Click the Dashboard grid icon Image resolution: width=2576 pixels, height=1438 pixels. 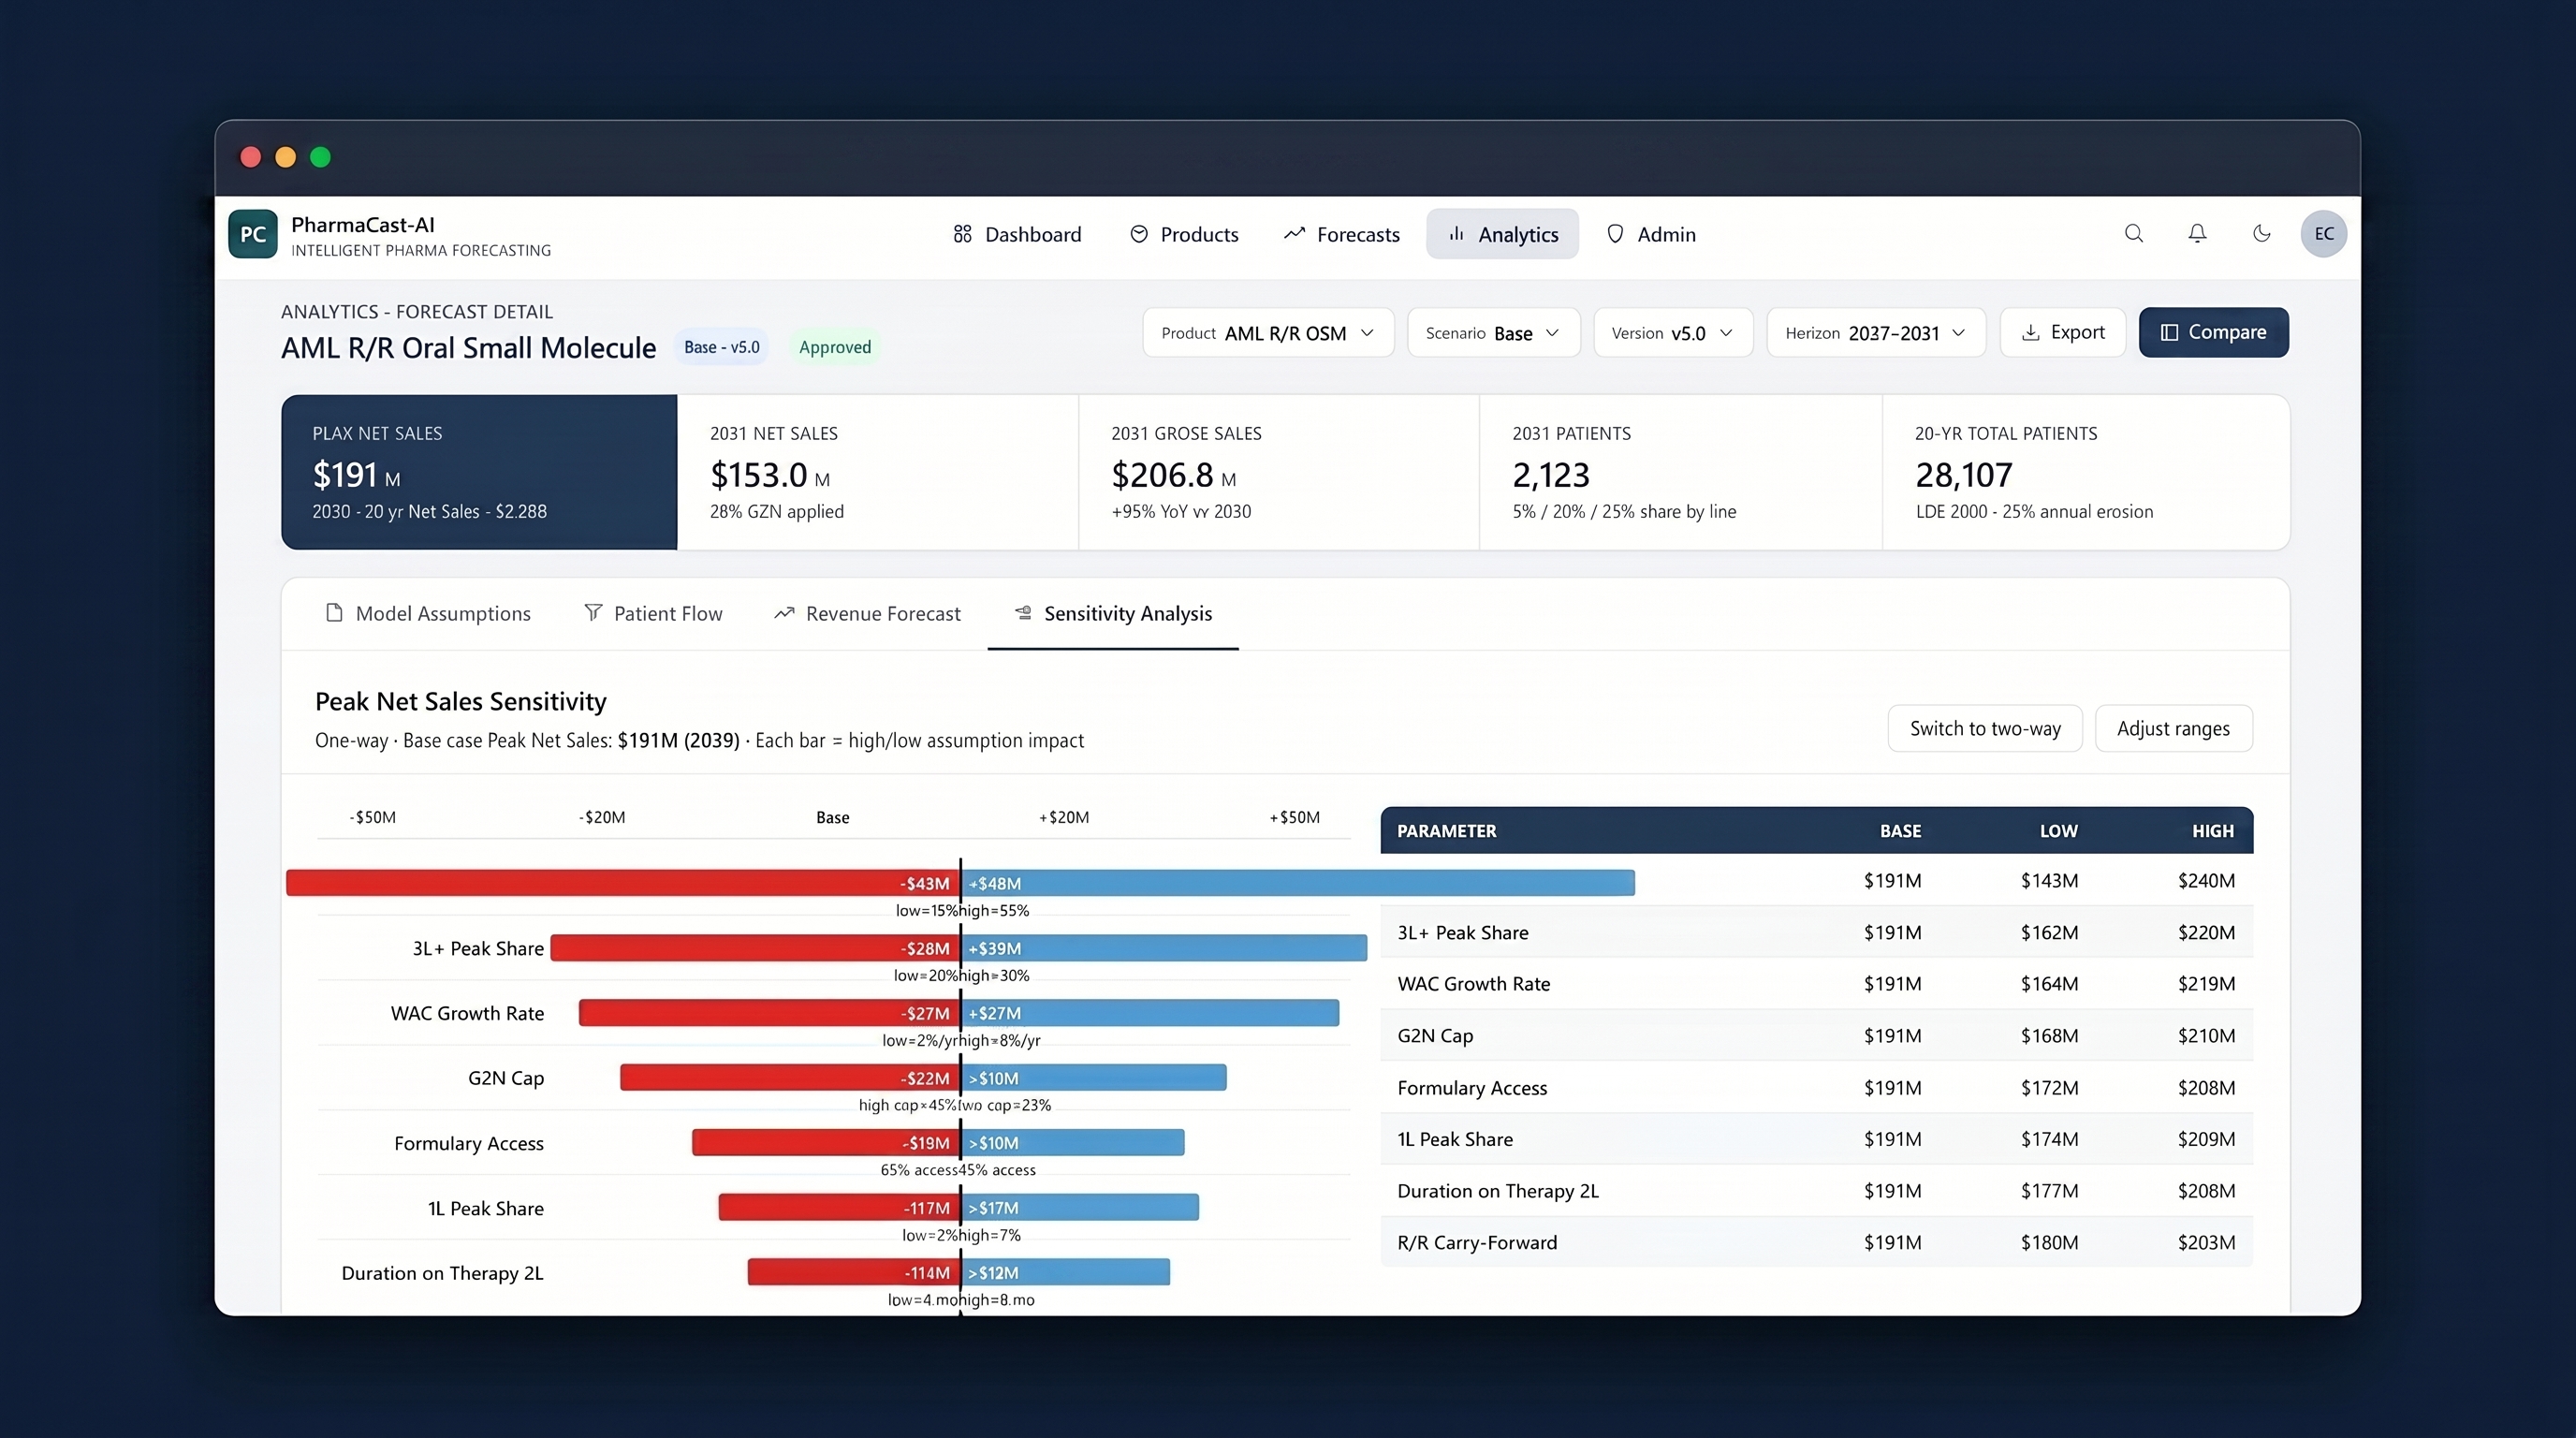pyautogui.click(x=962, y=234)
